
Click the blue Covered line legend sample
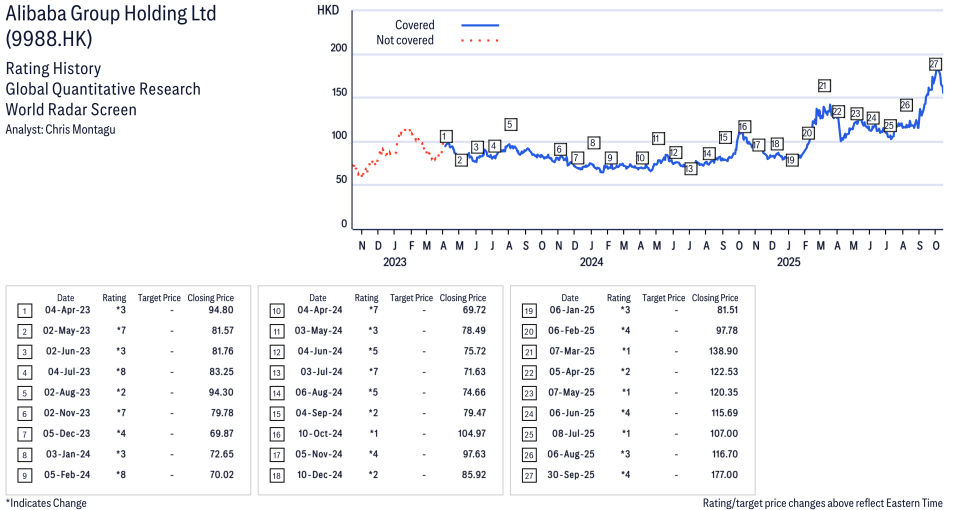tap(480, 25)
